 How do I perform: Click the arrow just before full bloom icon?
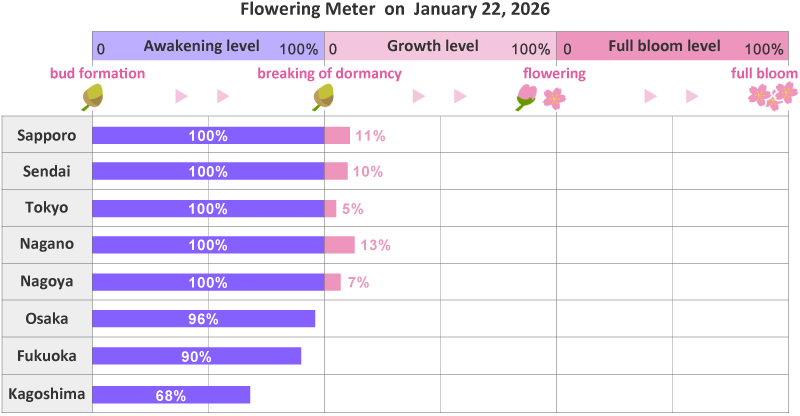pos(692,96)
